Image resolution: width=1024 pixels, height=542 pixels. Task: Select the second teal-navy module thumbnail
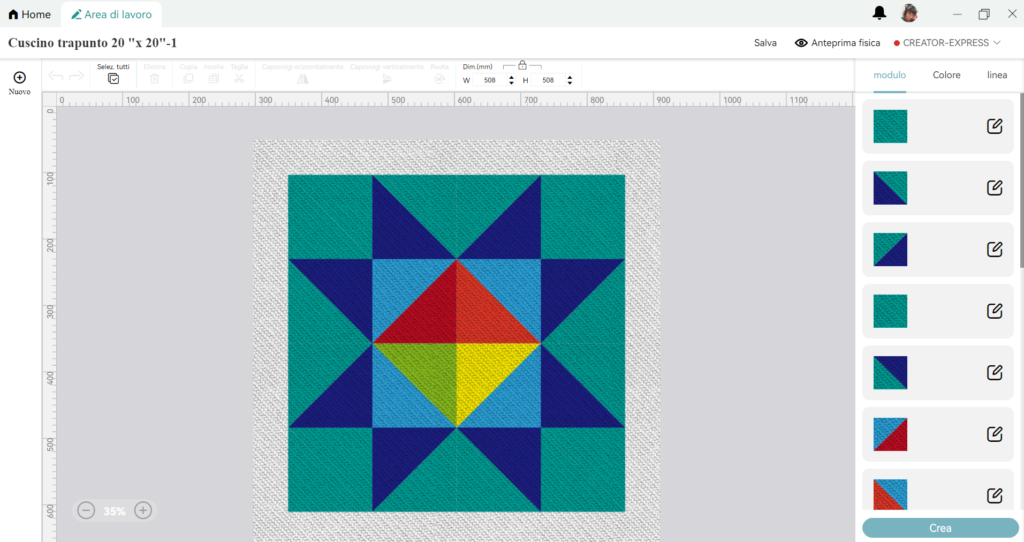tap(890, 249)
